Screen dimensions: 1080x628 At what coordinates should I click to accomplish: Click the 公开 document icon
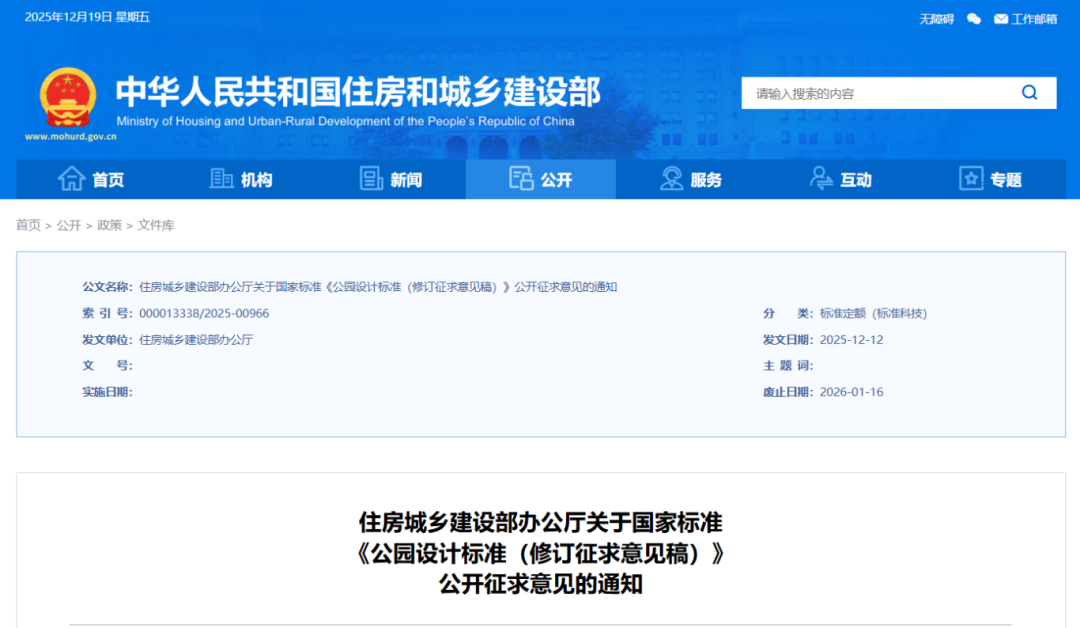pos(521,178)
